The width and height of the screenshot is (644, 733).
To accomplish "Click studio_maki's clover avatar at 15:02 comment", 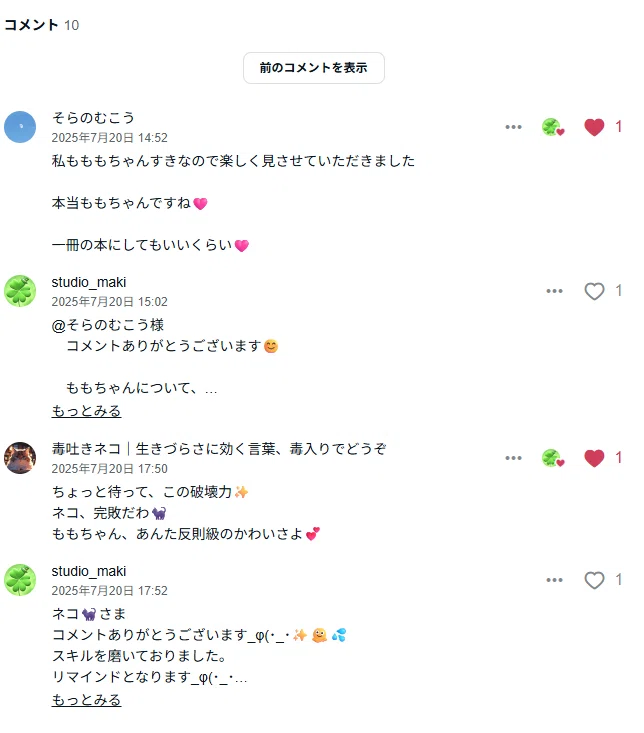I will click(20, 291).
